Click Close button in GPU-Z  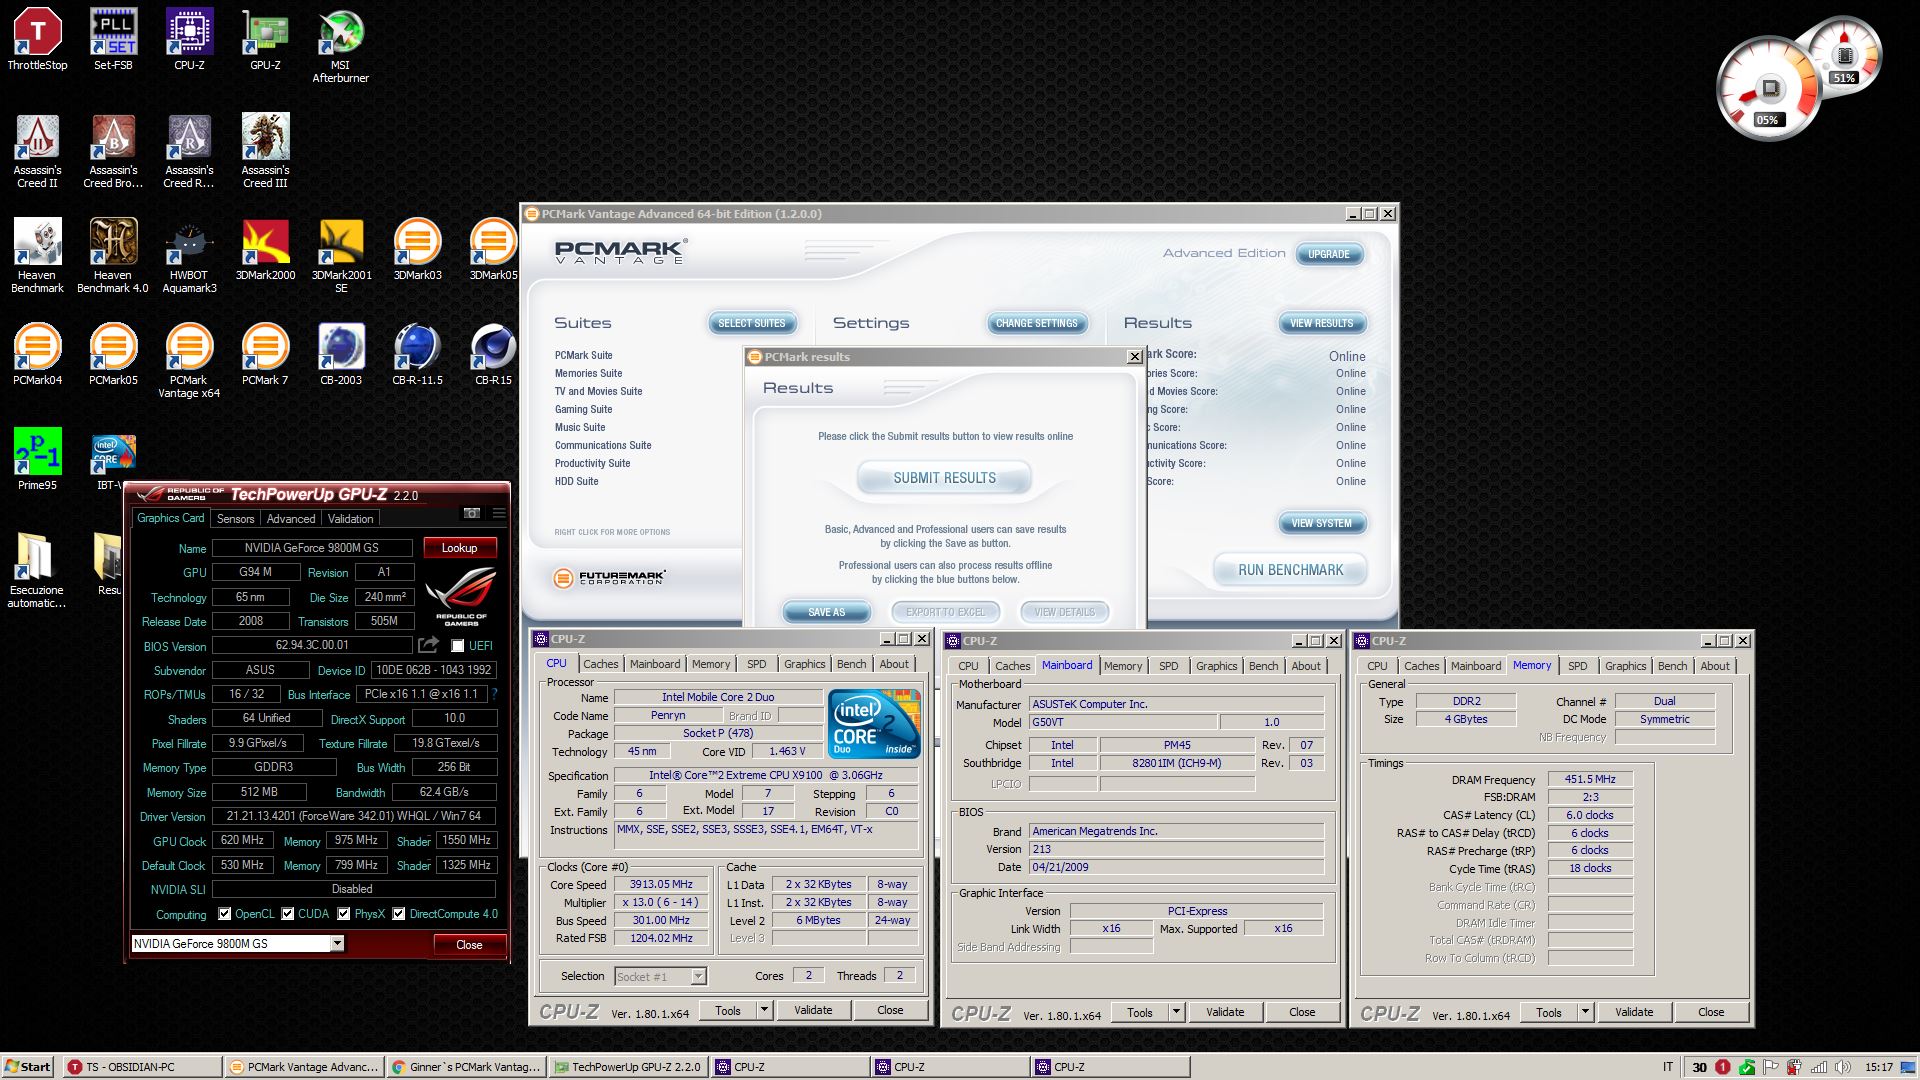469,944
